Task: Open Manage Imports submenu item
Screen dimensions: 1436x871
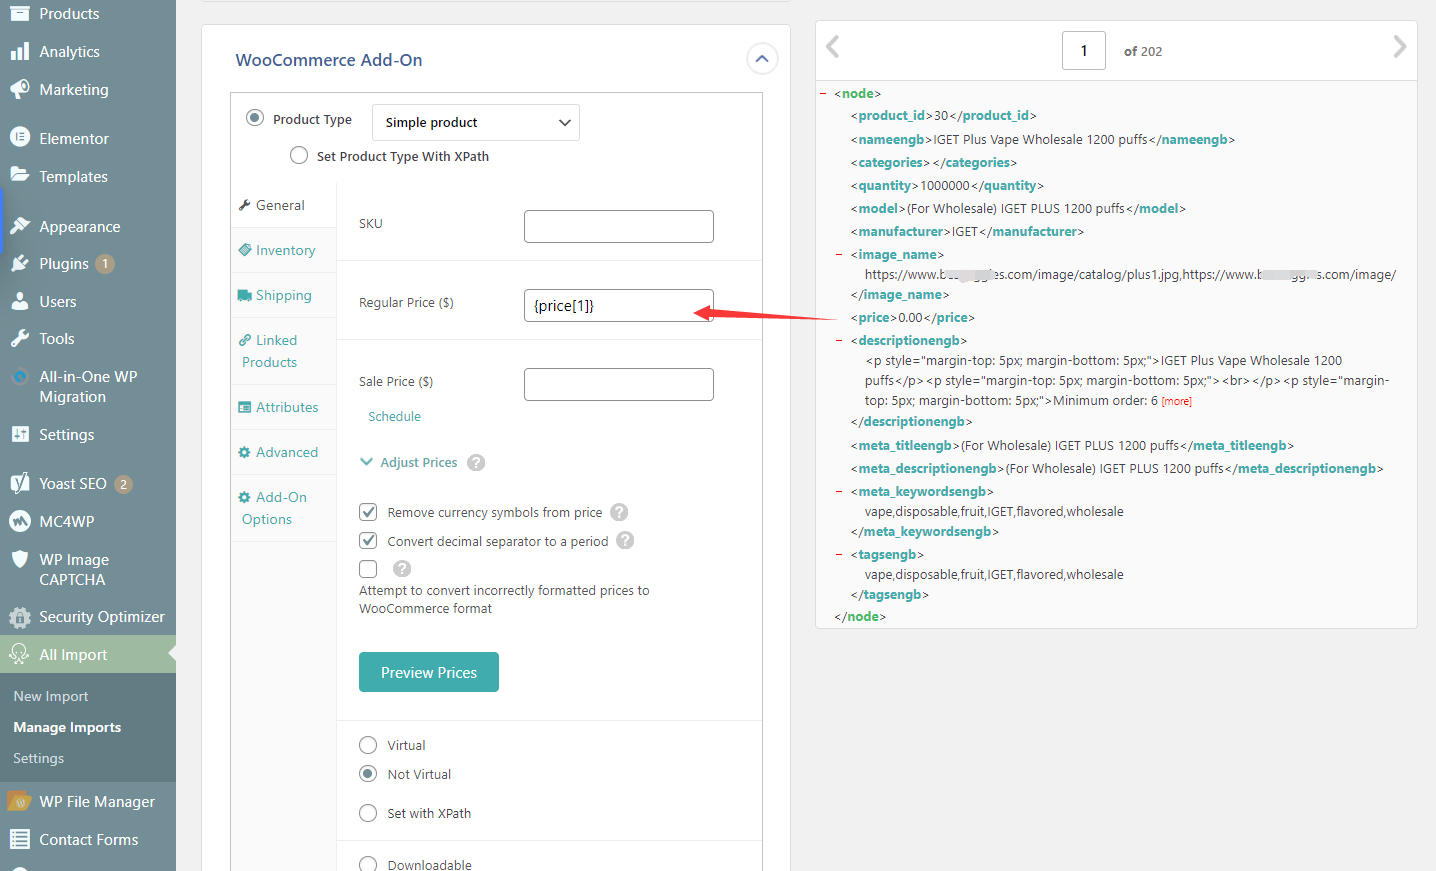Action: pos(67,727)
